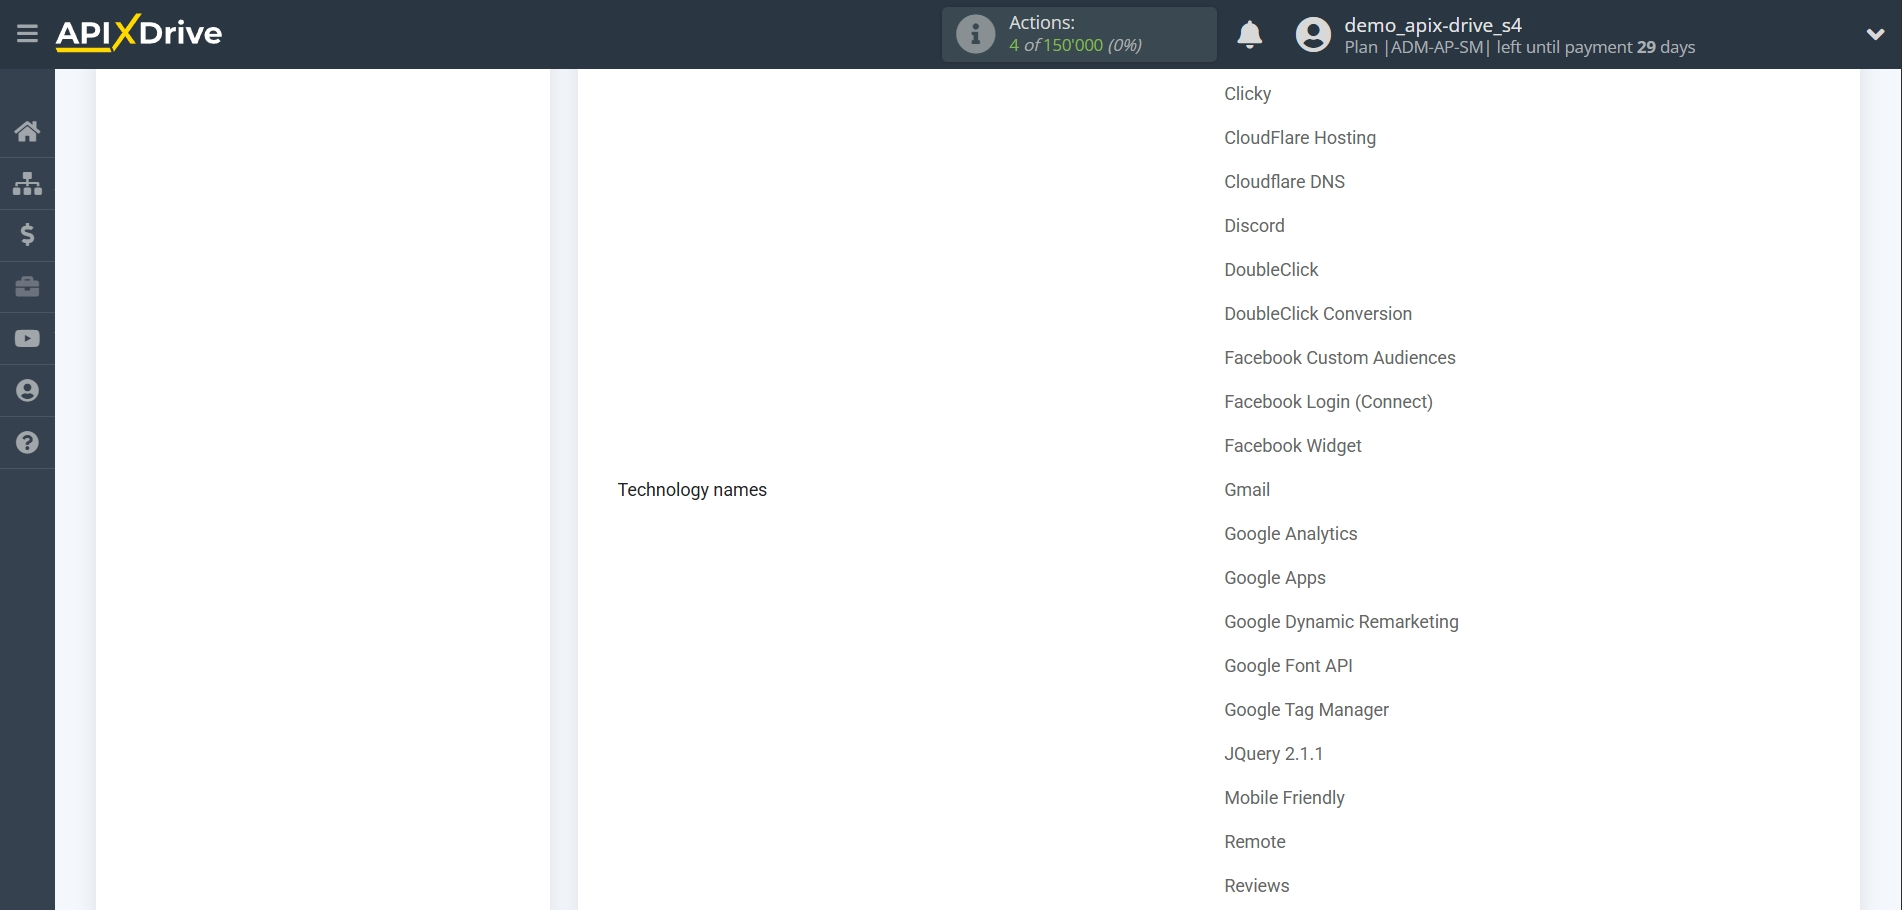
Task: Open the sidebar hamburger menu
Action: tap(27, 33)
